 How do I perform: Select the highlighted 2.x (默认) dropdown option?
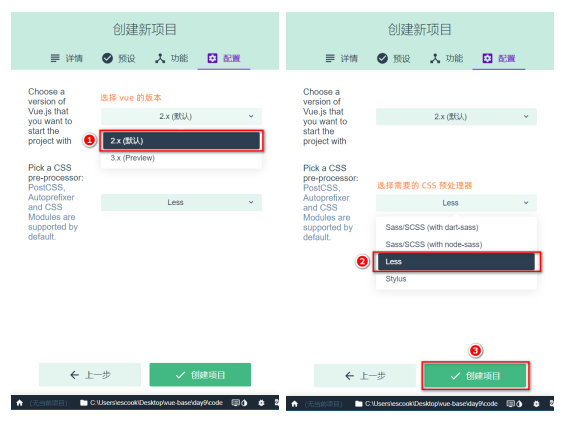[x=181, y=141]
